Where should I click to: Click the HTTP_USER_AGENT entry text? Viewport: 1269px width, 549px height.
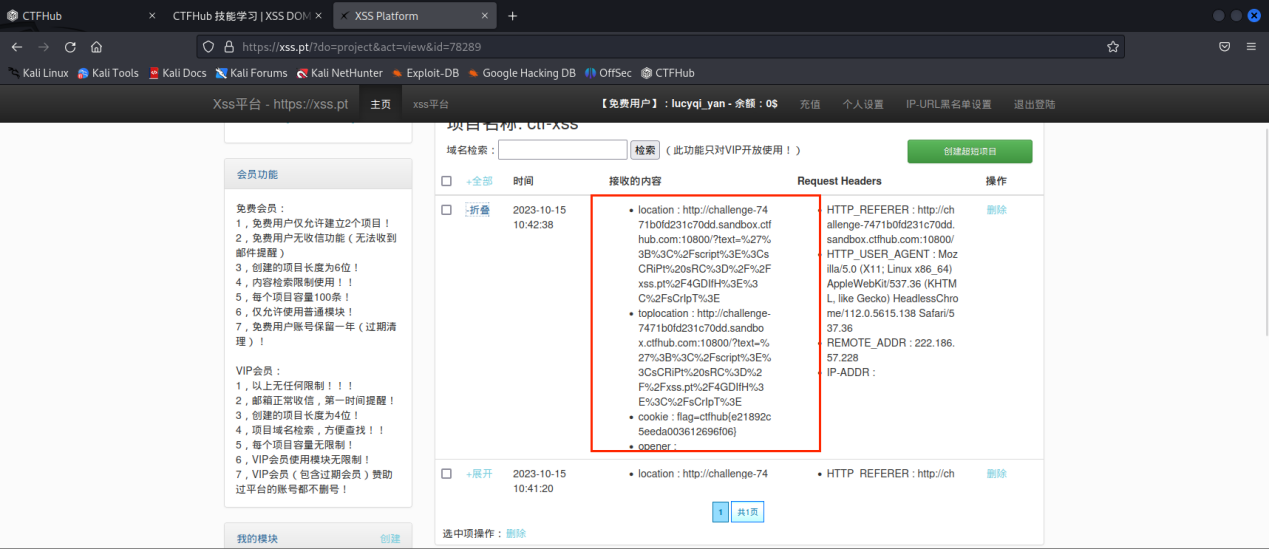pos(893,291)
